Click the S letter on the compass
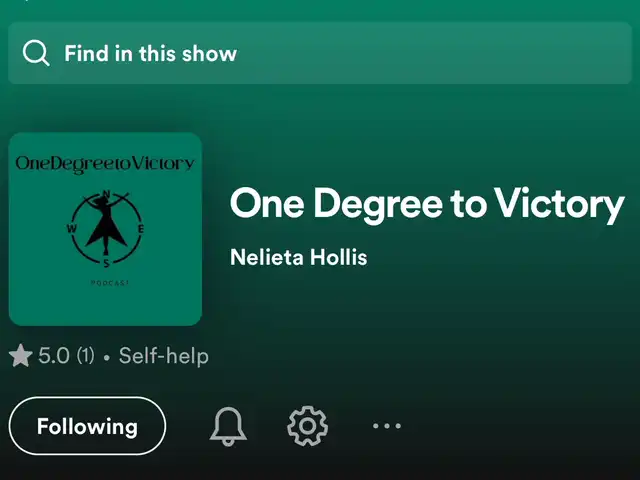Image resolution: width=640 pixels, height=480 pixels. point(107,263)
